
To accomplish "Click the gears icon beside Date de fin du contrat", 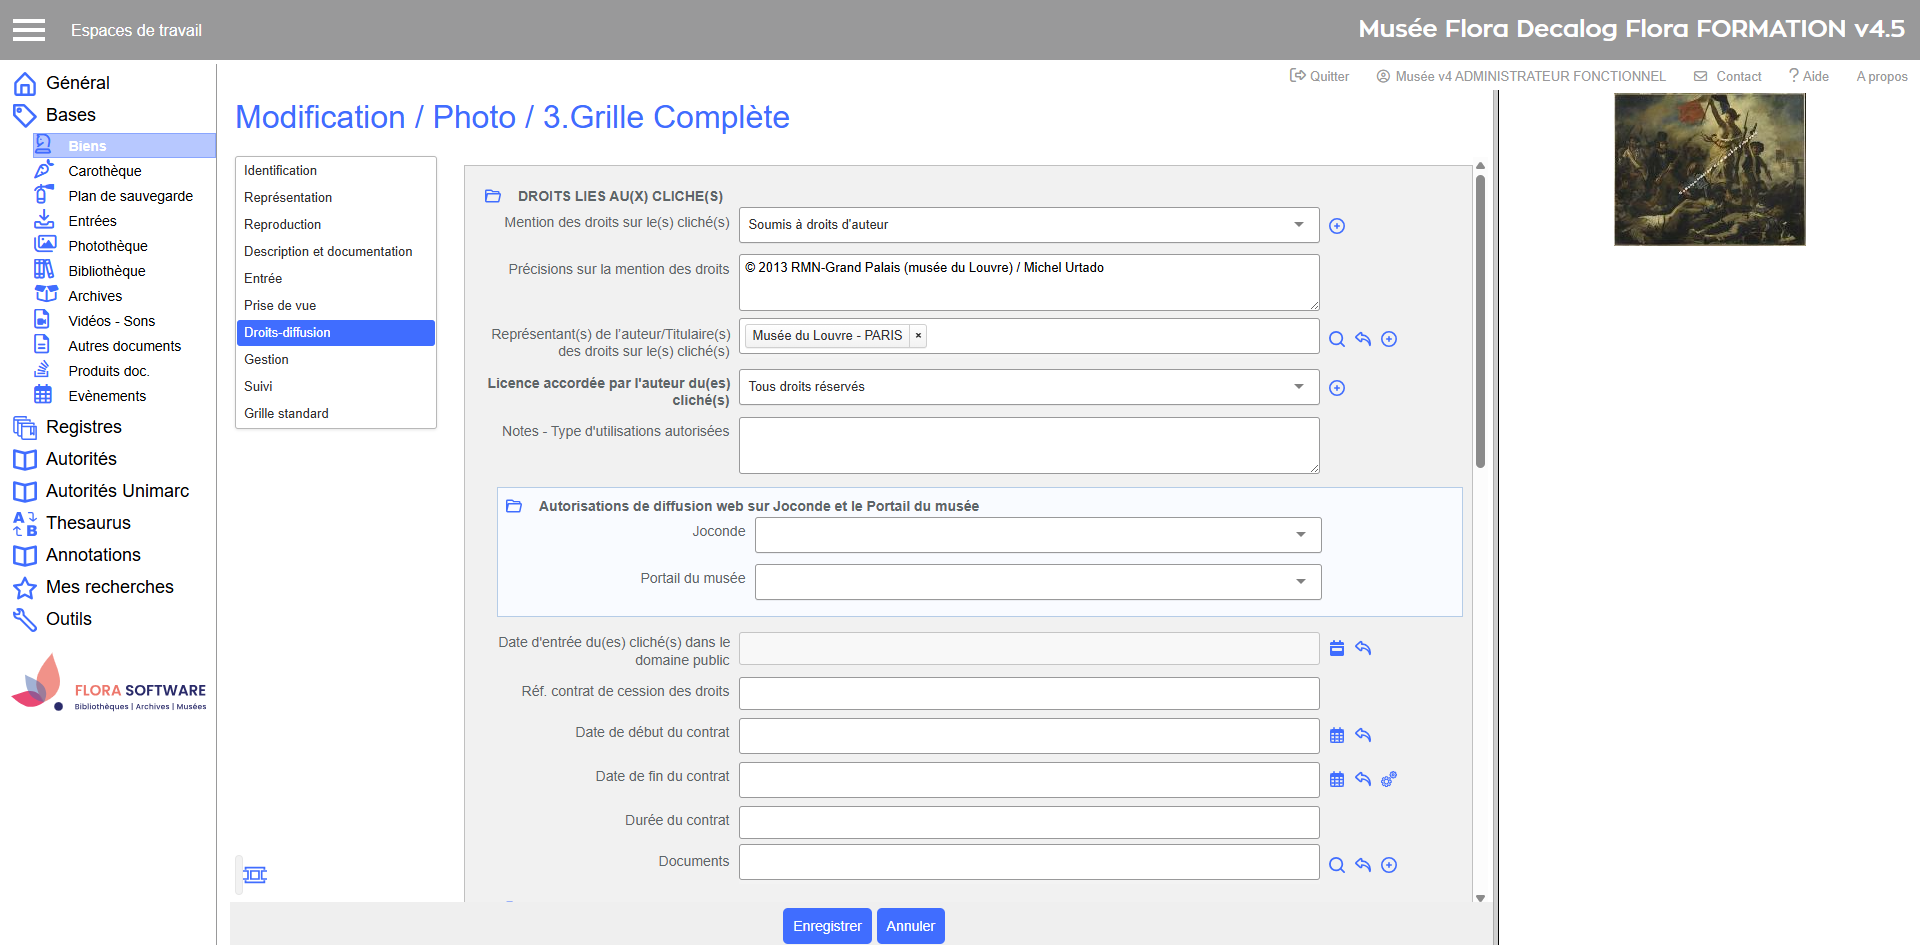I will click(1389, 779).
